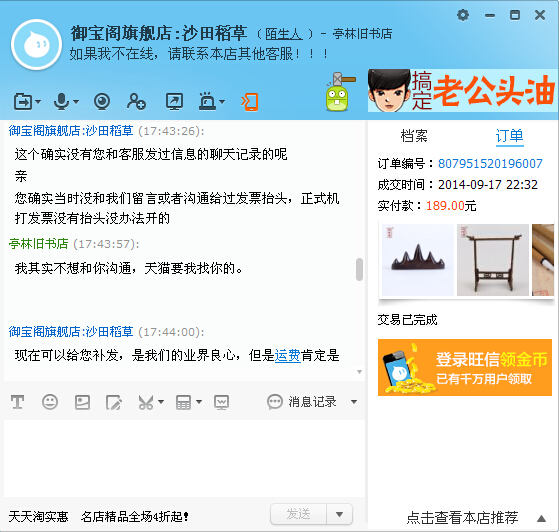
Task: Open the 搞定老公头油 banner ad
Action: coord(462,91)
